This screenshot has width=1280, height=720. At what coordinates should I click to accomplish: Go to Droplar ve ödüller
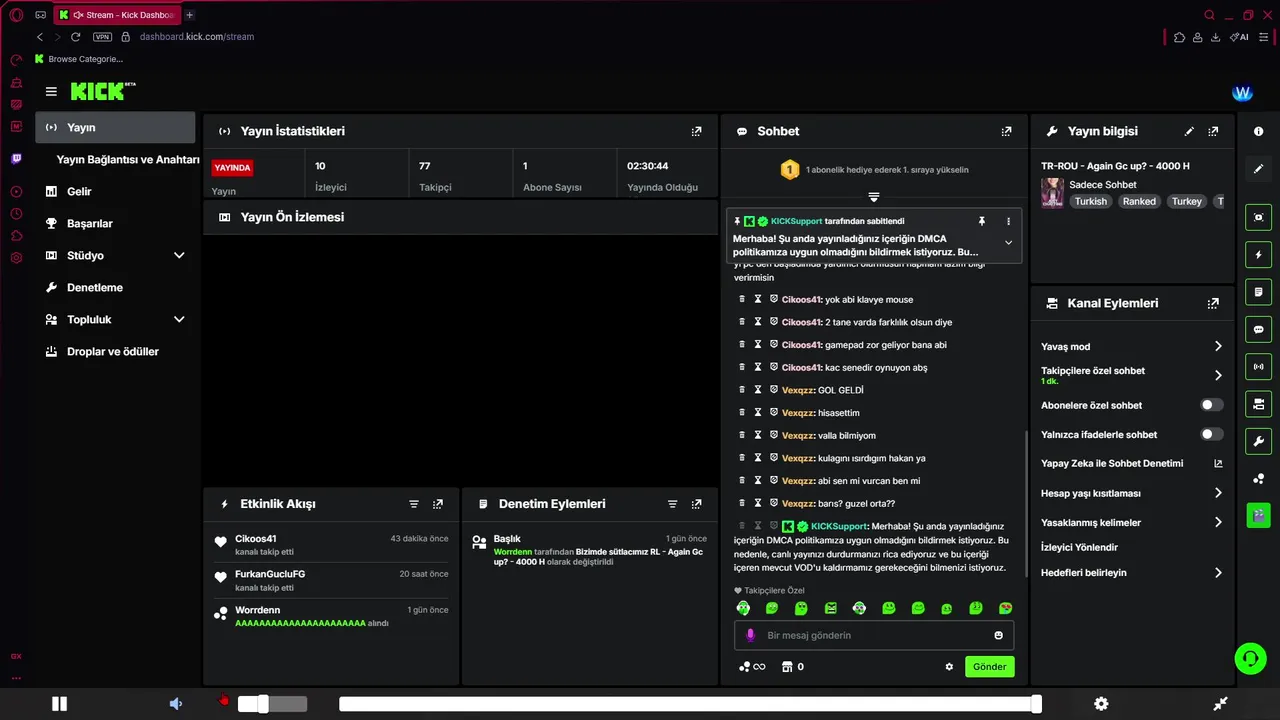(116, 351)
